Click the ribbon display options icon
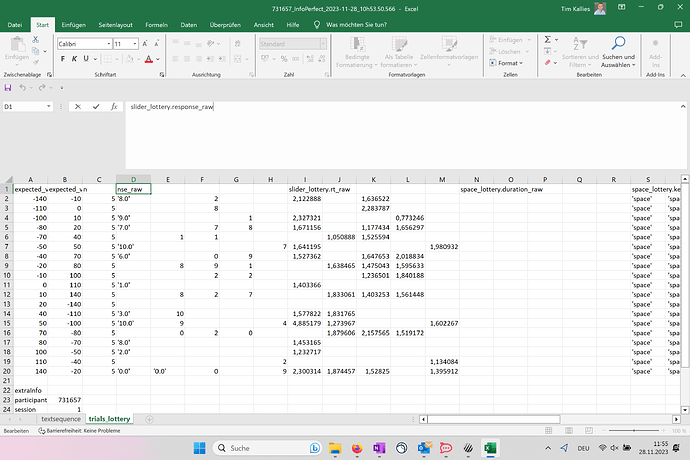This screenshot has height=460, width=690. (x=621, y=7)
